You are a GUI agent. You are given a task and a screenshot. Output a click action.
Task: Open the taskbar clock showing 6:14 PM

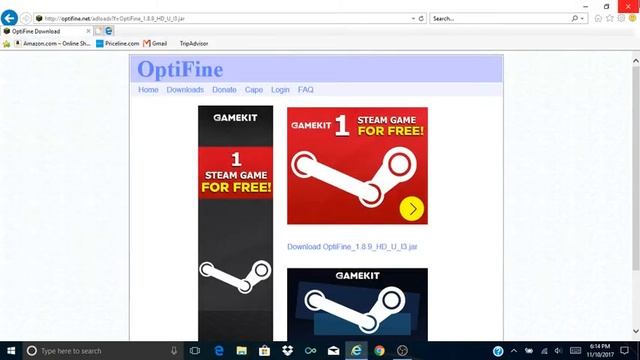coord(600,351)
